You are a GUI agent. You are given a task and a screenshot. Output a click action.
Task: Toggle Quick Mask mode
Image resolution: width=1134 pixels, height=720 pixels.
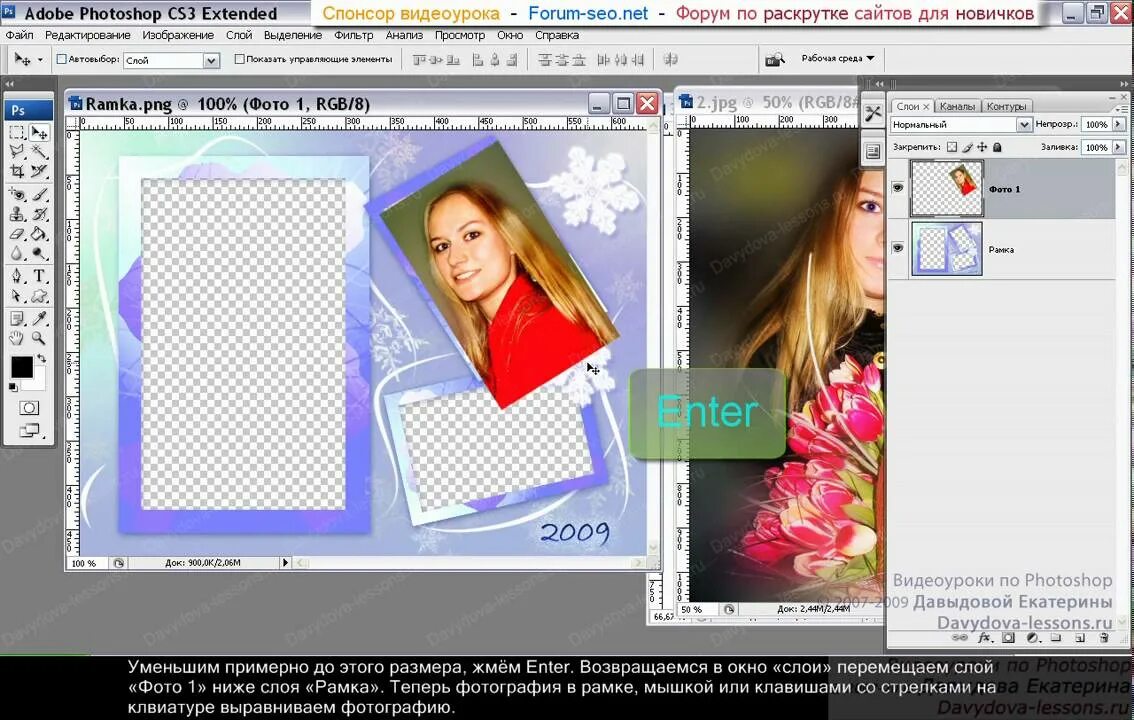(29, 408)
